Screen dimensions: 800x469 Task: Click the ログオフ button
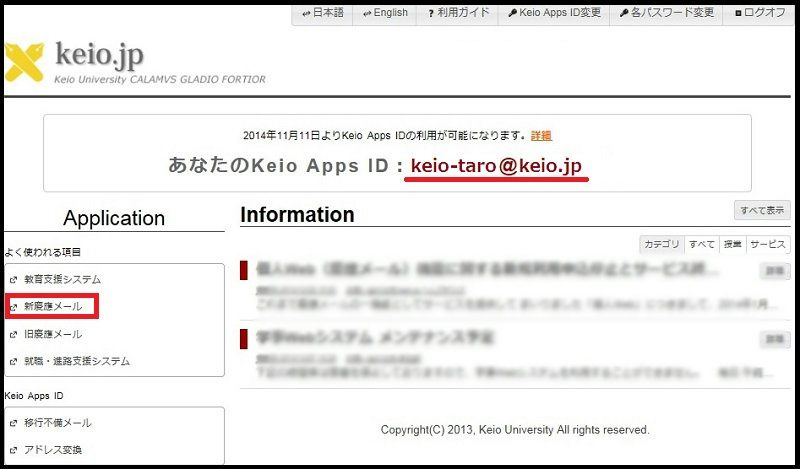[759, 13]
